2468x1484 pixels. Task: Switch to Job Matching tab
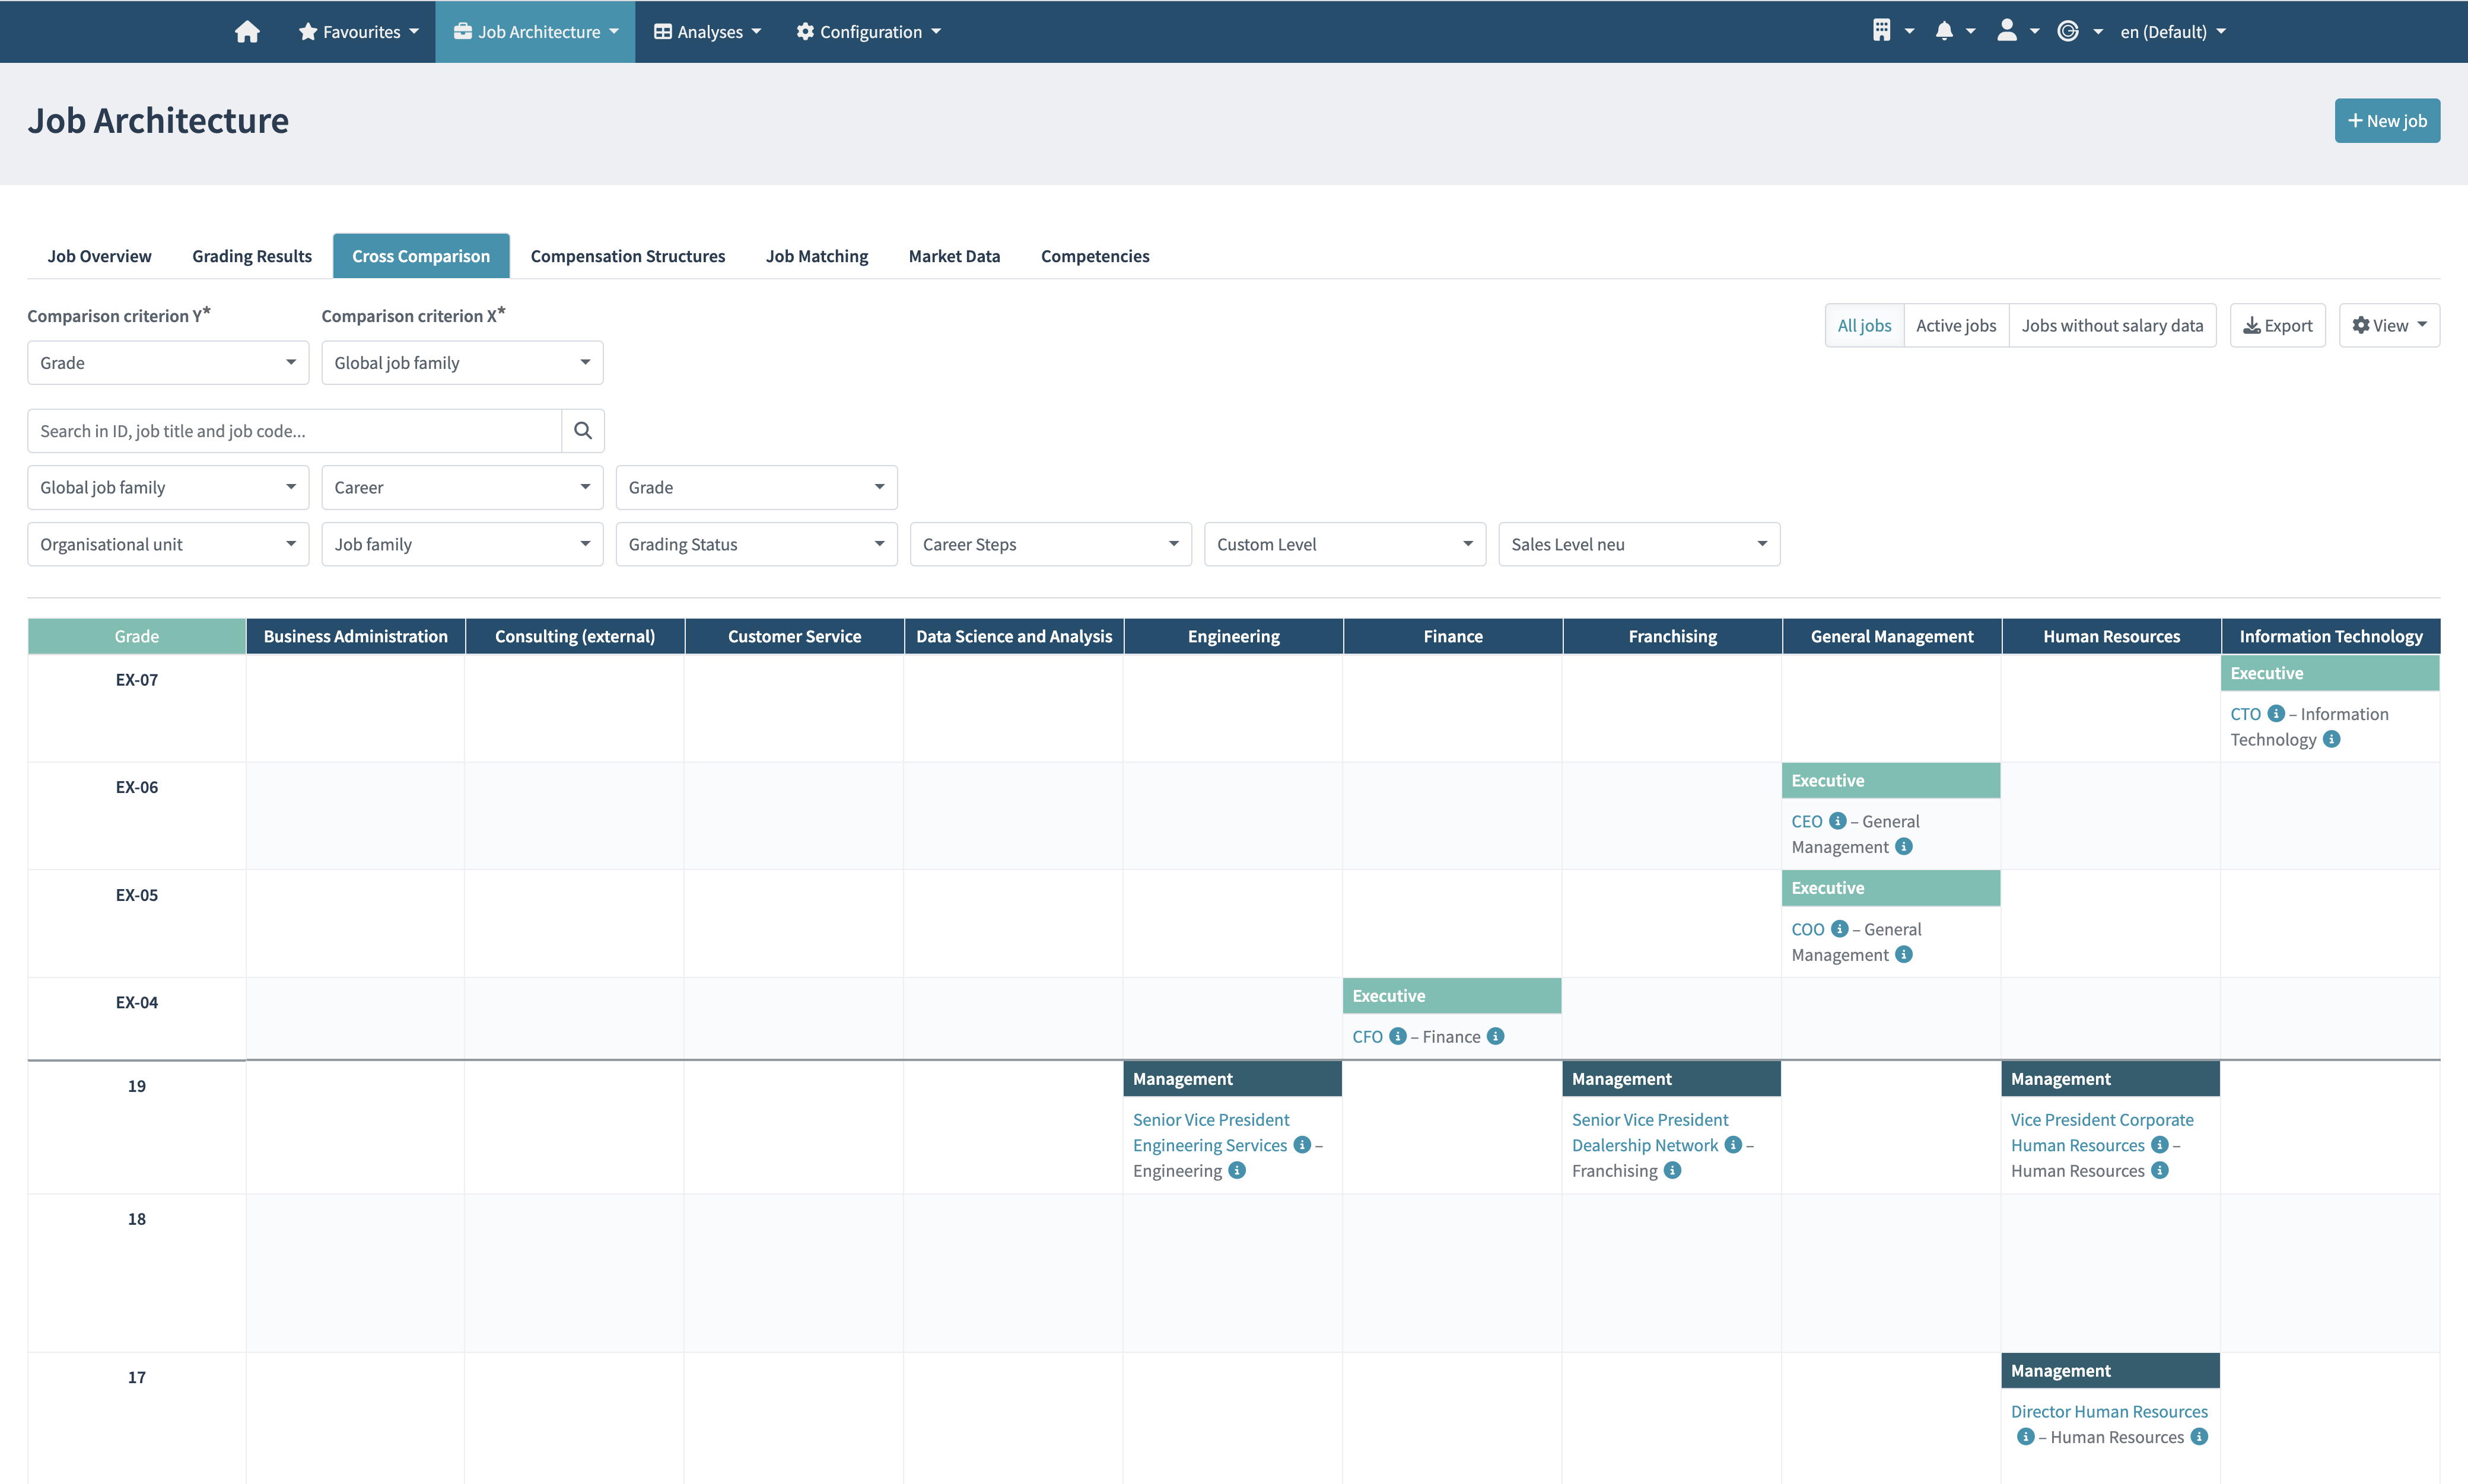817,256
